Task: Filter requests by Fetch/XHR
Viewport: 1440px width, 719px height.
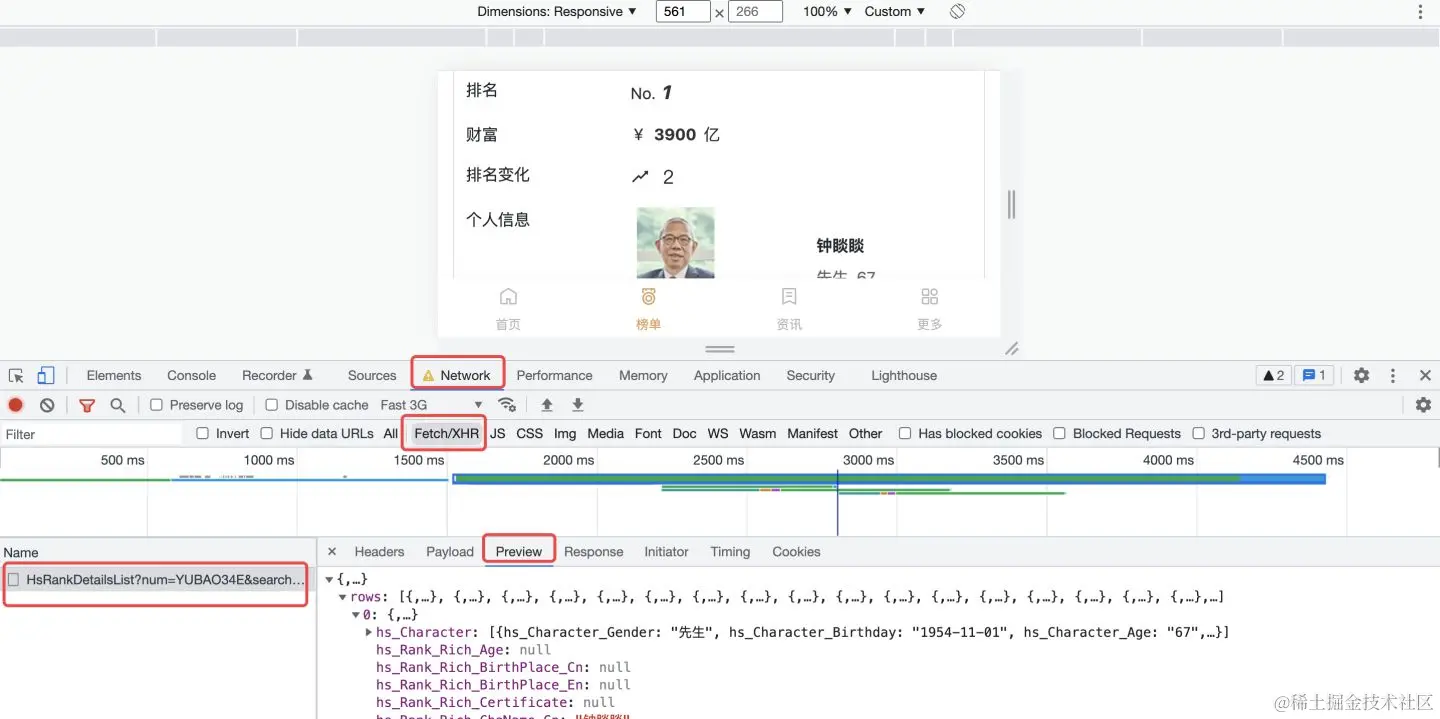Action: [446, 433]
